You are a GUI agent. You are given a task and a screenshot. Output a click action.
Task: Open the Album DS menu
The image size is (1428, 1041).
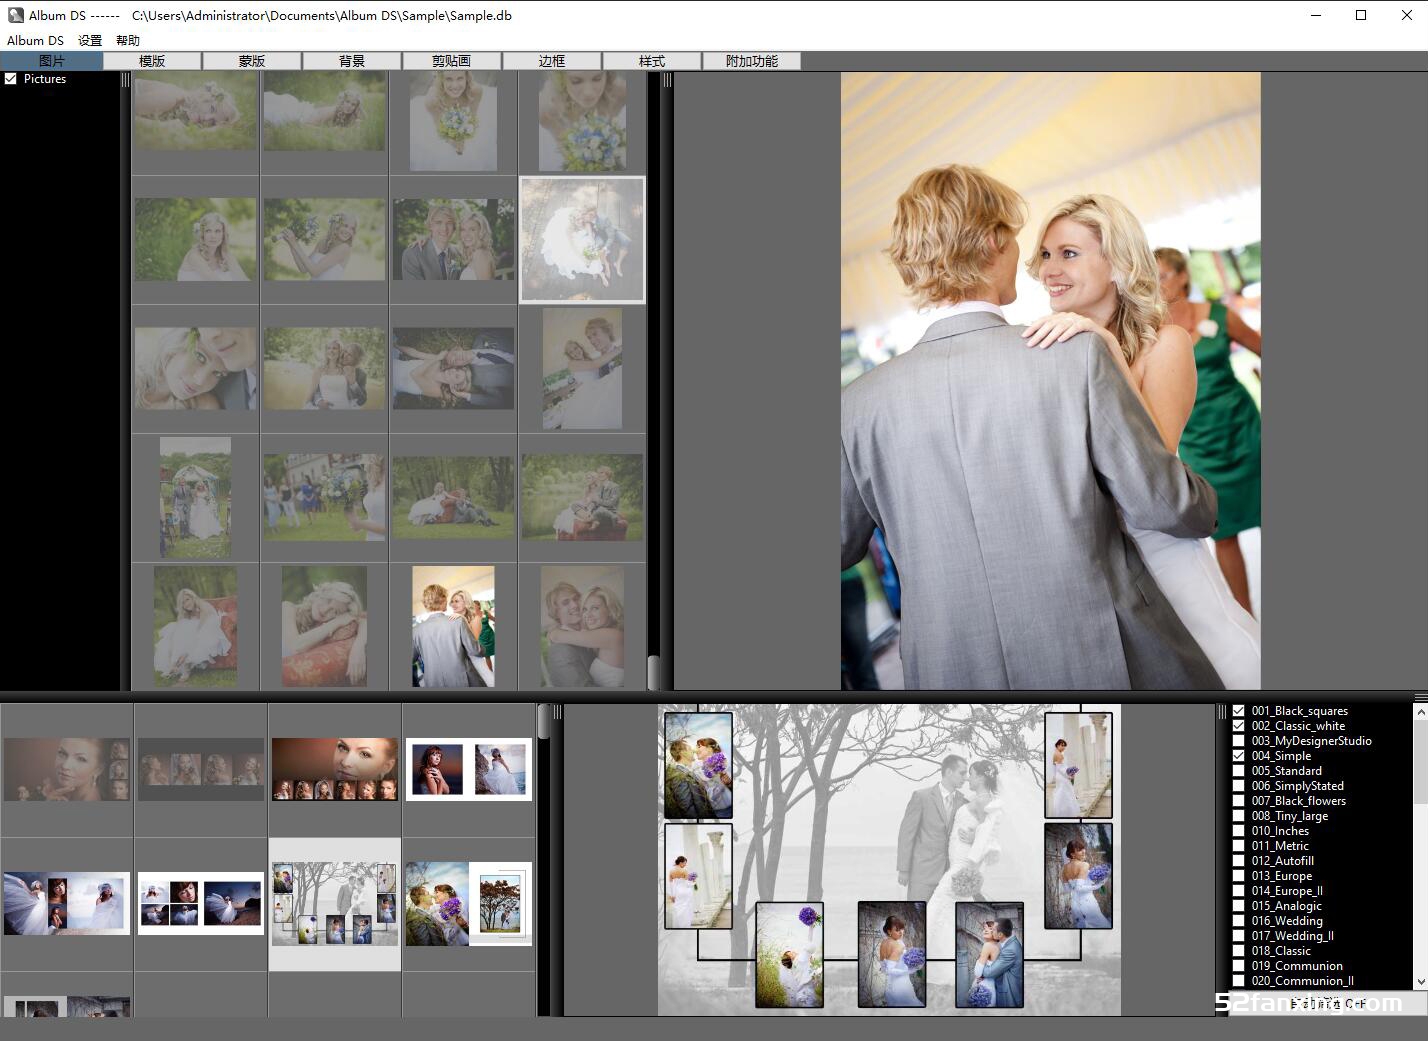click(x=35, y=41)
